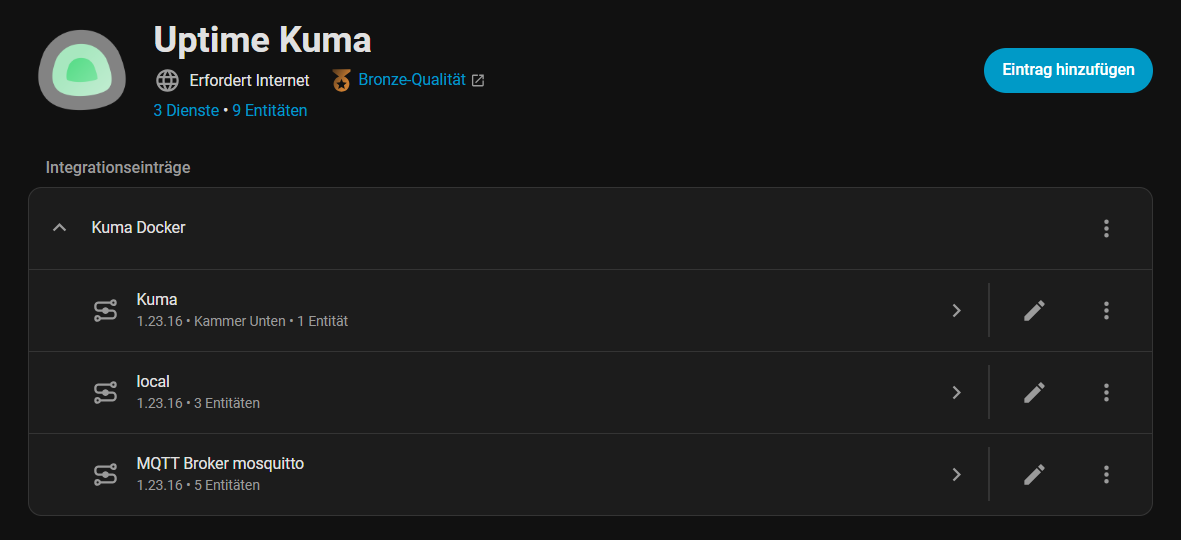Click the pencil icon for local
This screenshot has height=540, width=1181.
pyautogui.click(x=1034, y=392)
